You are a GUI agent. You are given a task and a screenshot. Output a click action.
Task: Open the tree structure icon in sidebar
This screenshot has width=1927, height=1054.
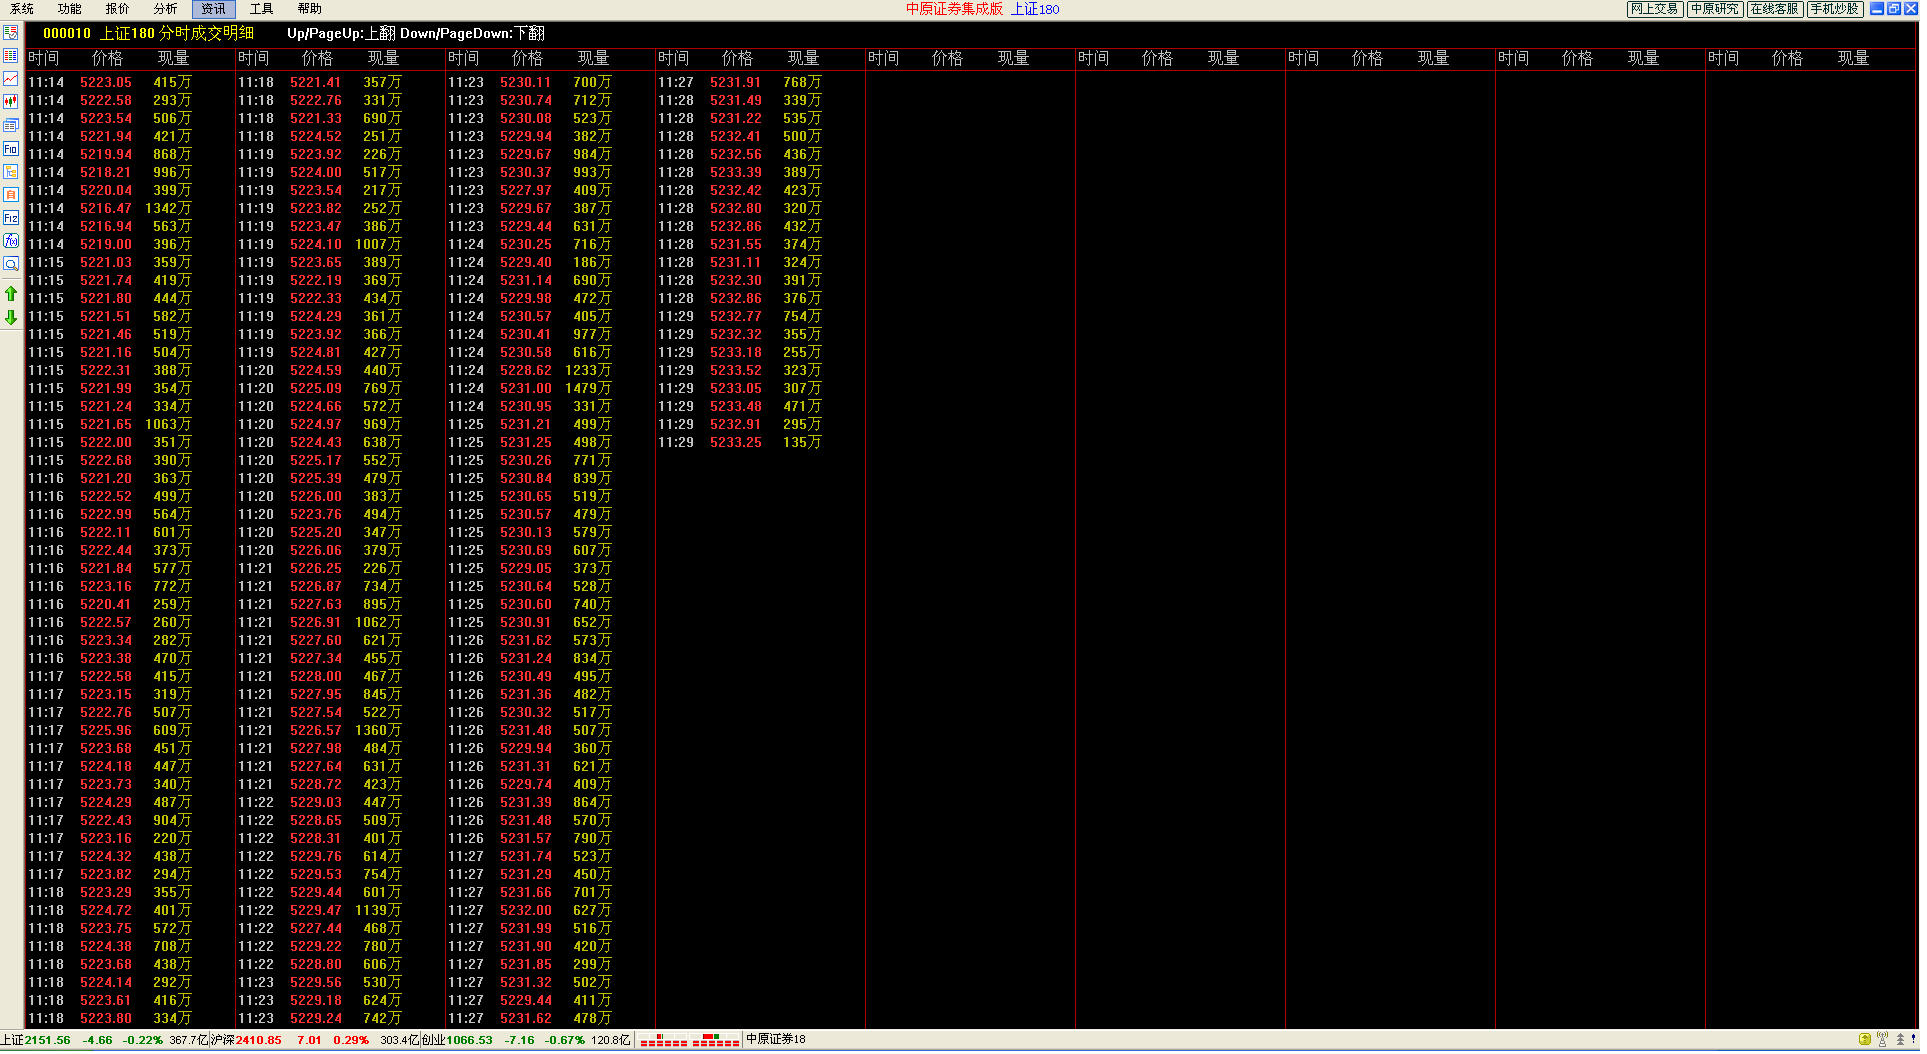click(x=11, y=171)
